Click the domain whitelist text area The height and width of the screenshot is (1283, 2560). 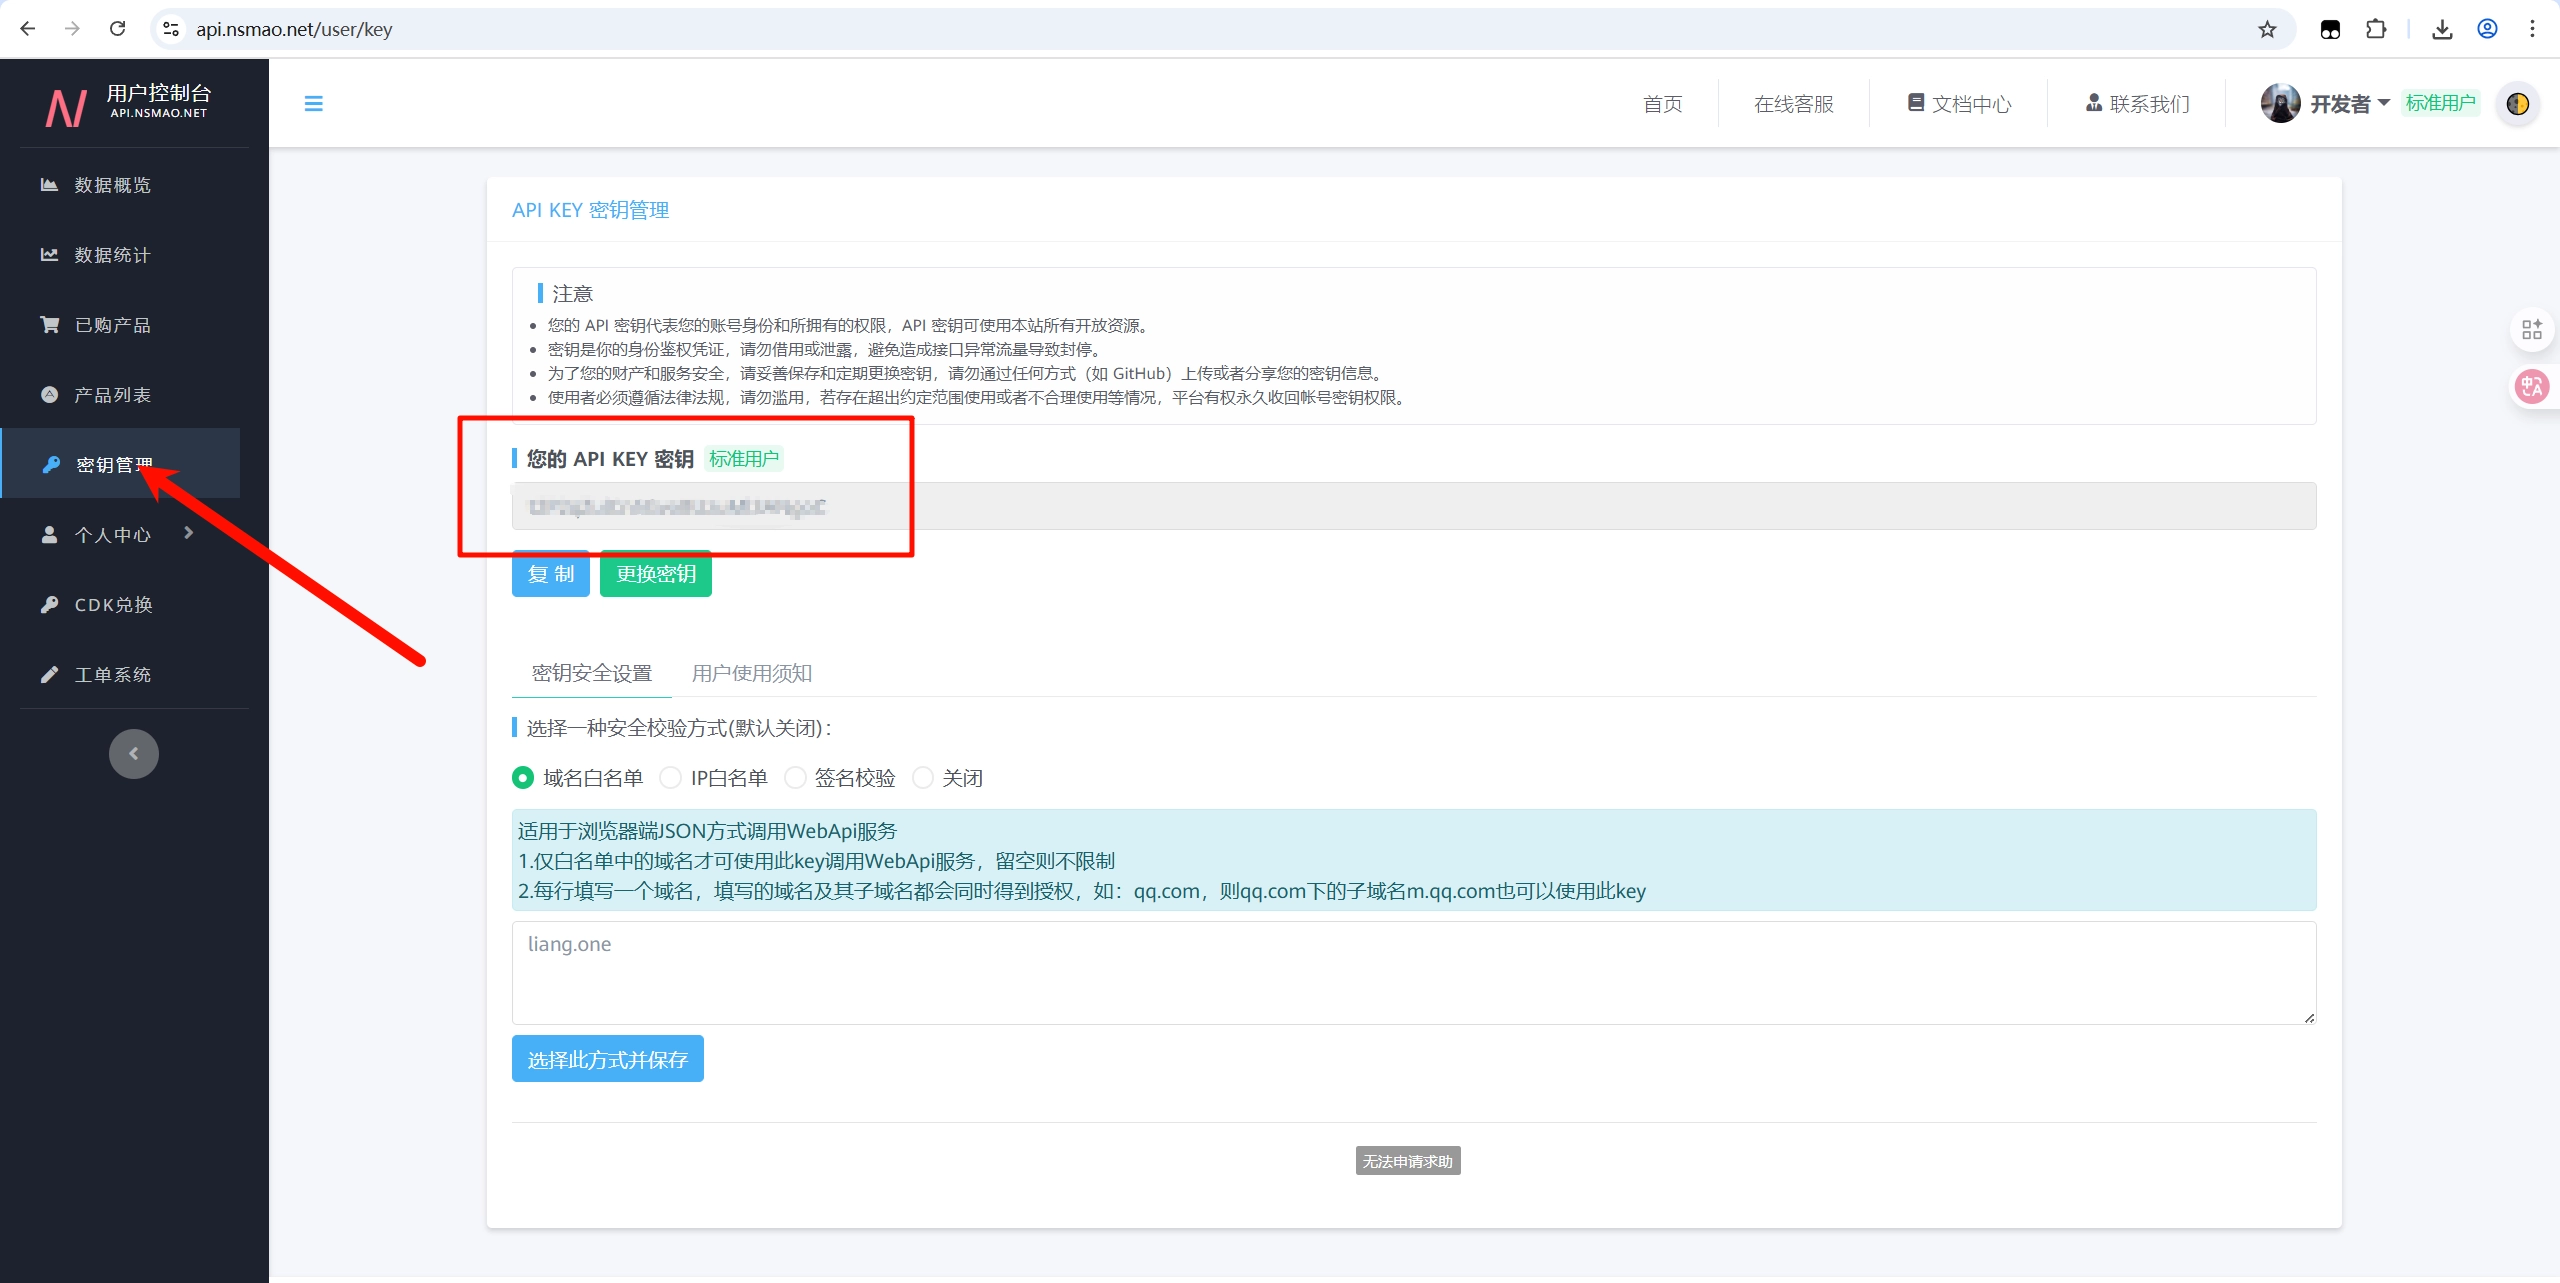(x=1413, y=972)
